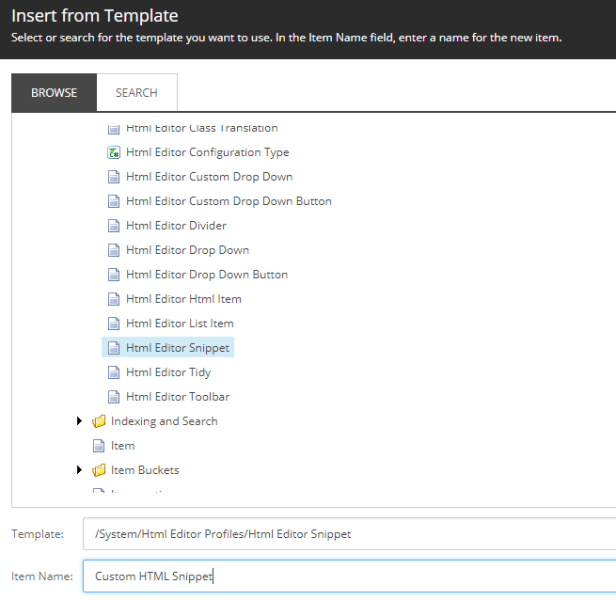Select Html Editor Class Translation row
616x600 pixels.
tap(192, 128)
